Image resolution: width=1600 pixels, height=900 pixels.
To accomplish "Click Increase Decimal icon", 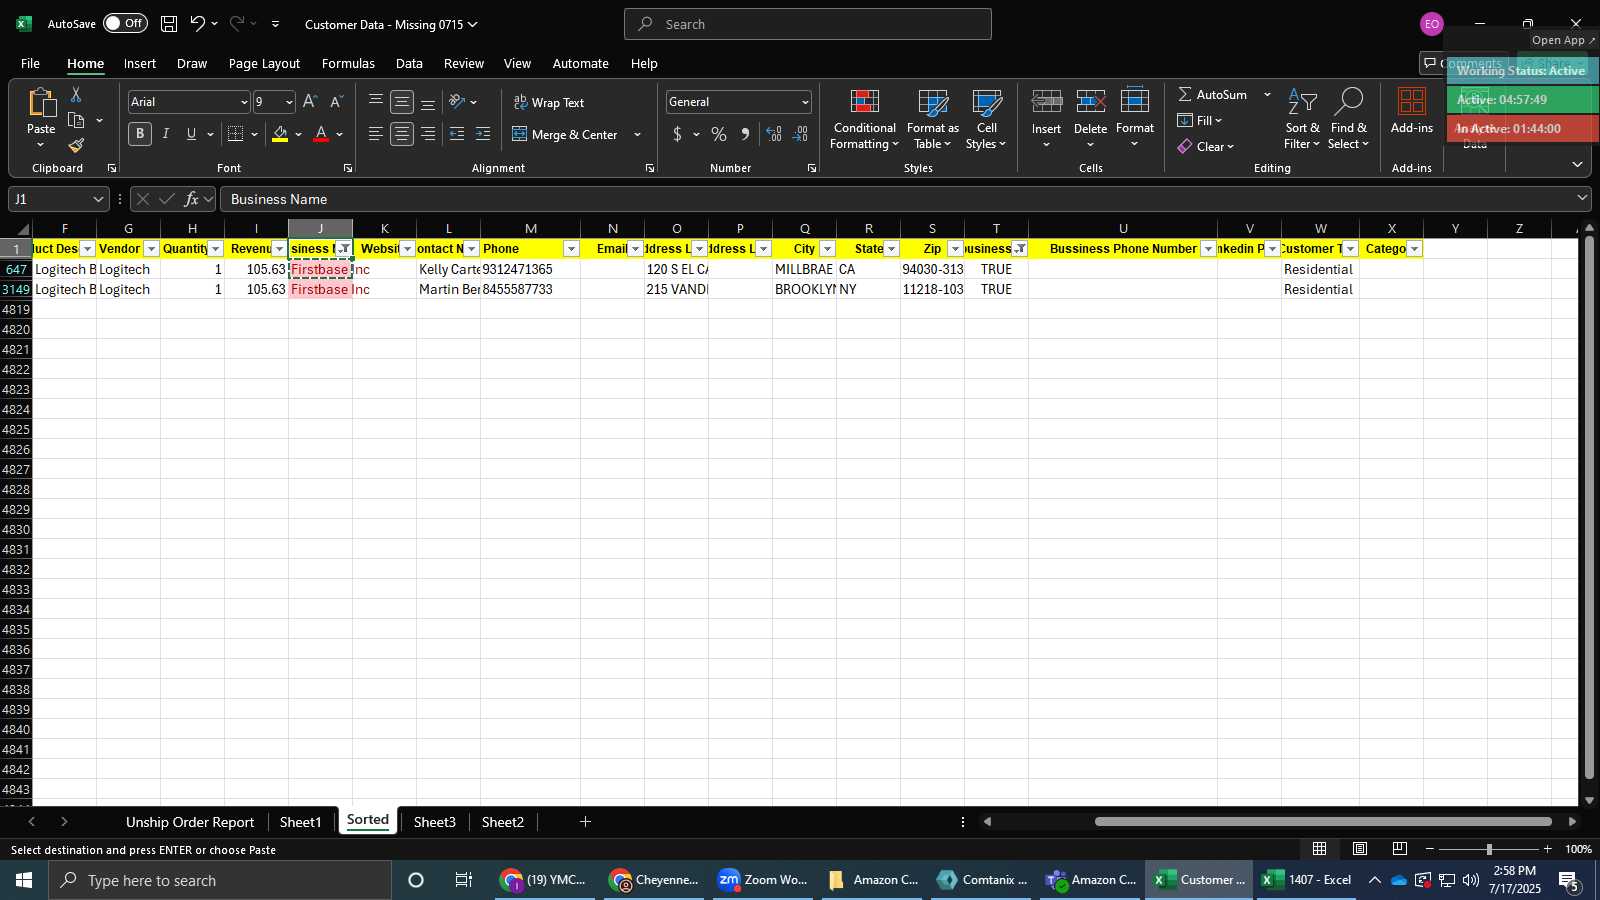I will pyautogui.click(x=774, y=134).
